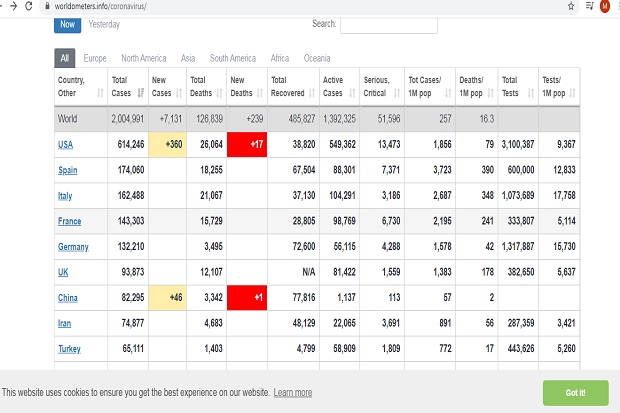
Task: Switch to the Yesterday data view
Action: pyautogui.click(x=104, y=25)
